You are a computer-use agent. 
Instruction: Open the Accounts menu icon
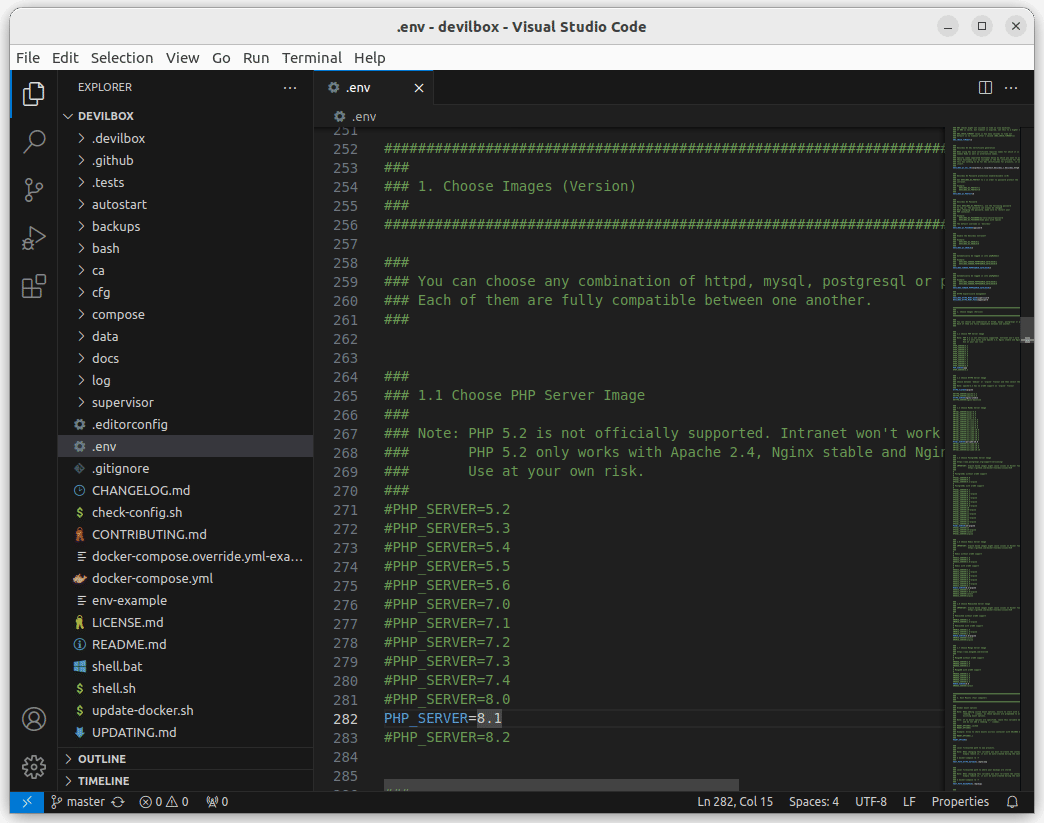click(x=34, y=719)
